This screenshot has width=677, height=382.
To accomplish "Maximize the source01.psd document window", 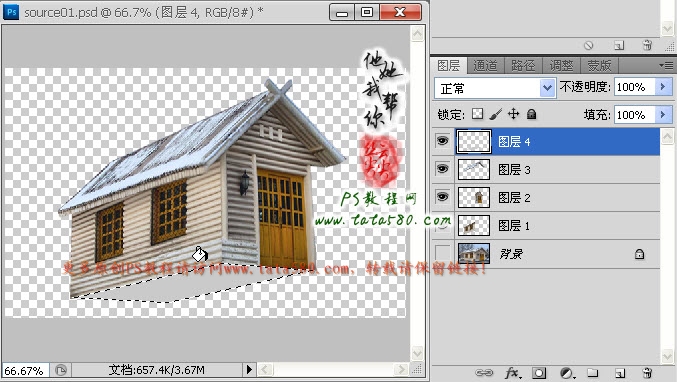I will click(367, 12).
